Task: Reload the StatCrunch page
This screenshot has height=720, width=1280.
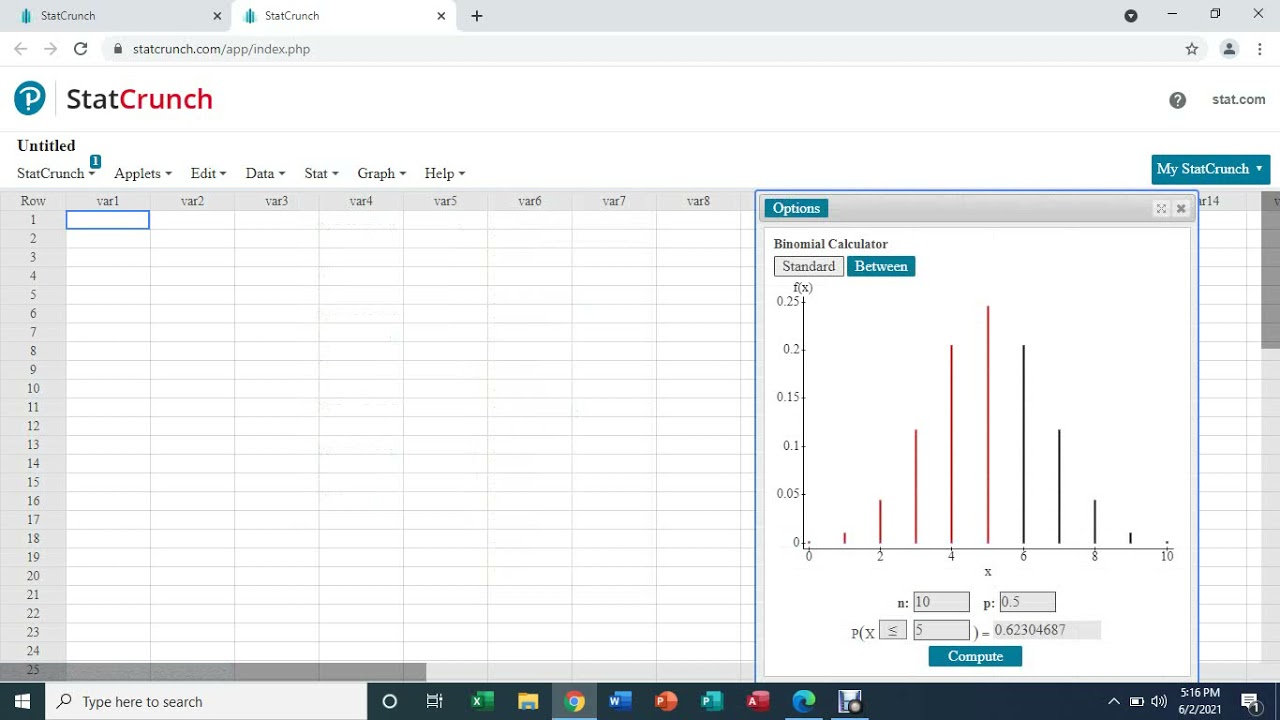Action: 81,48
